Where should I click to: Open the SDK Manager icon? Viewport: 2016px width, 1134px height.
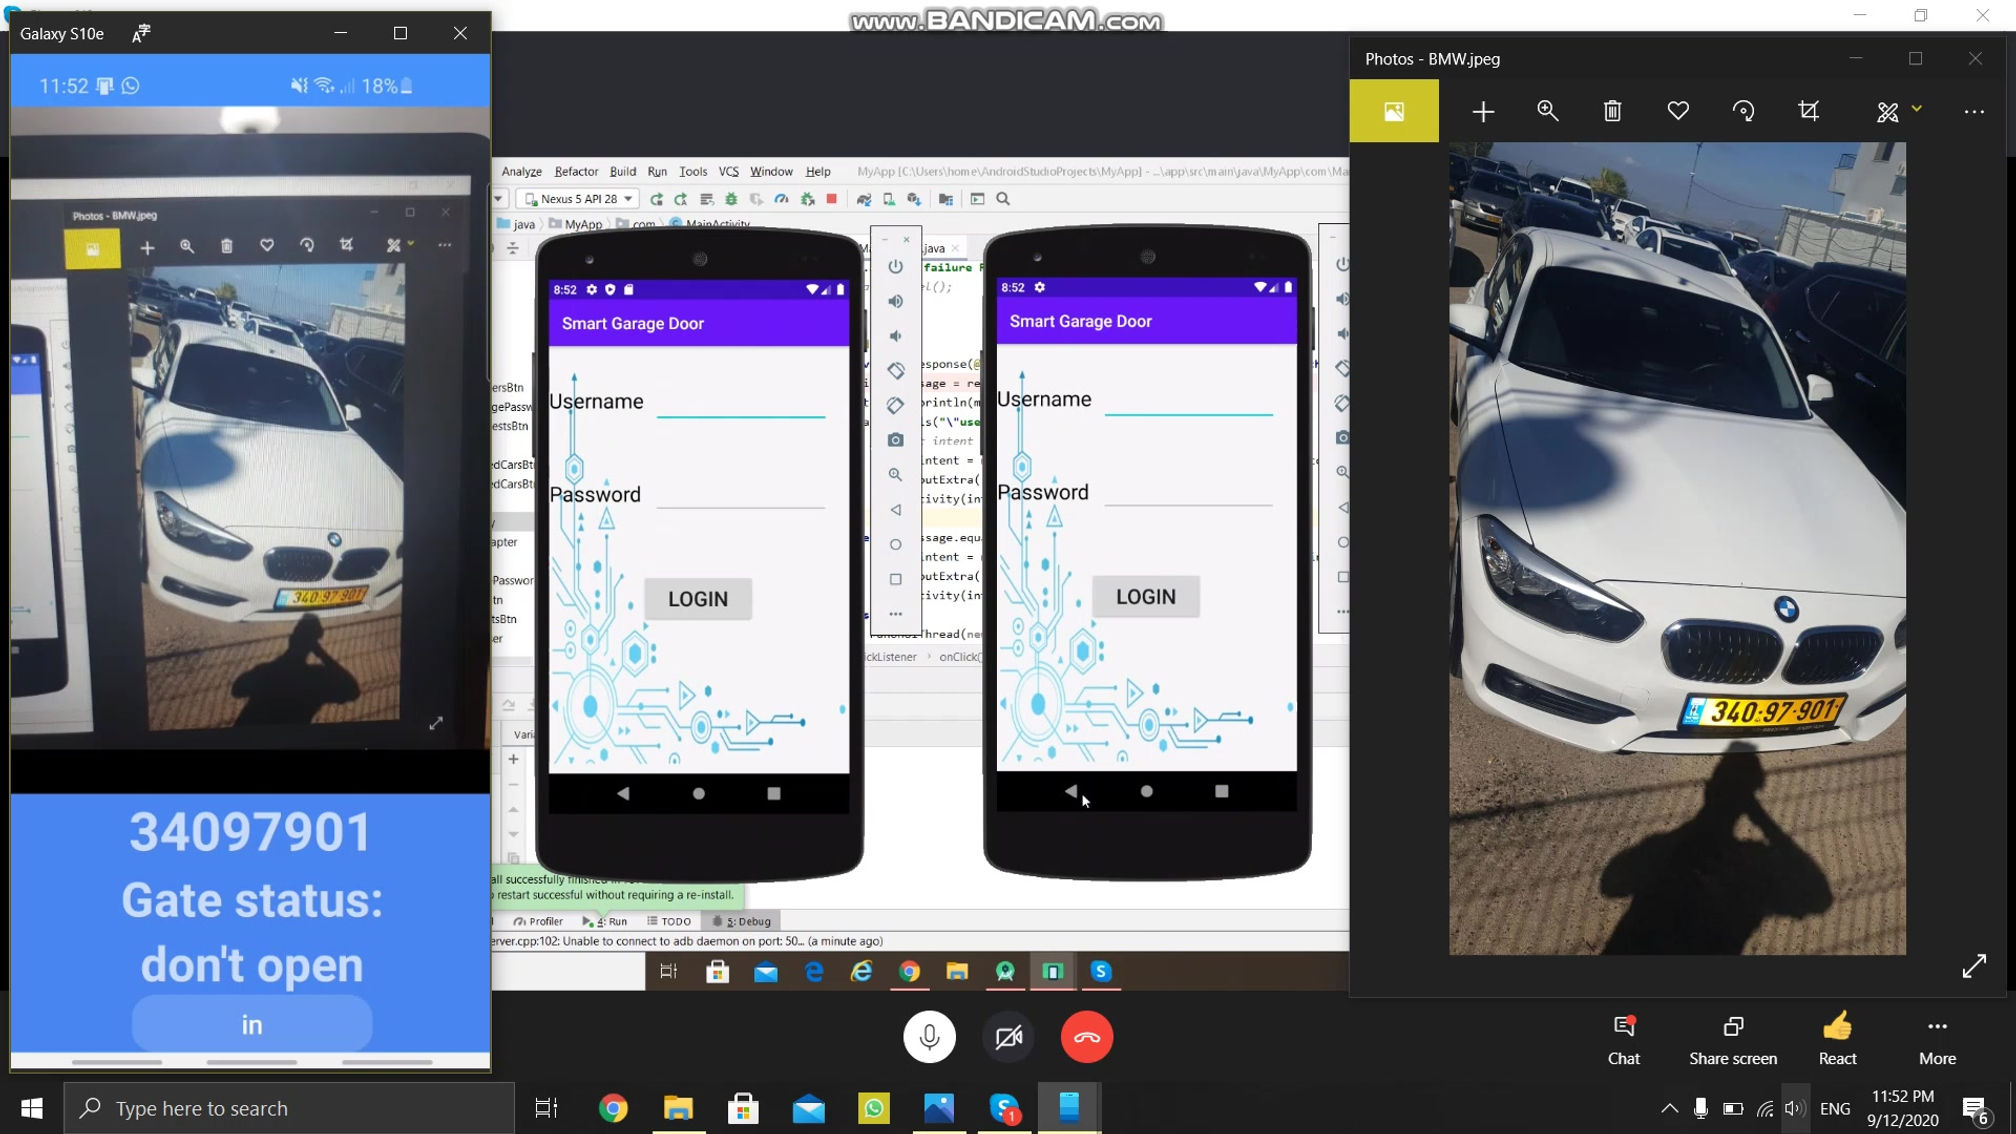(x=913, y=199)
